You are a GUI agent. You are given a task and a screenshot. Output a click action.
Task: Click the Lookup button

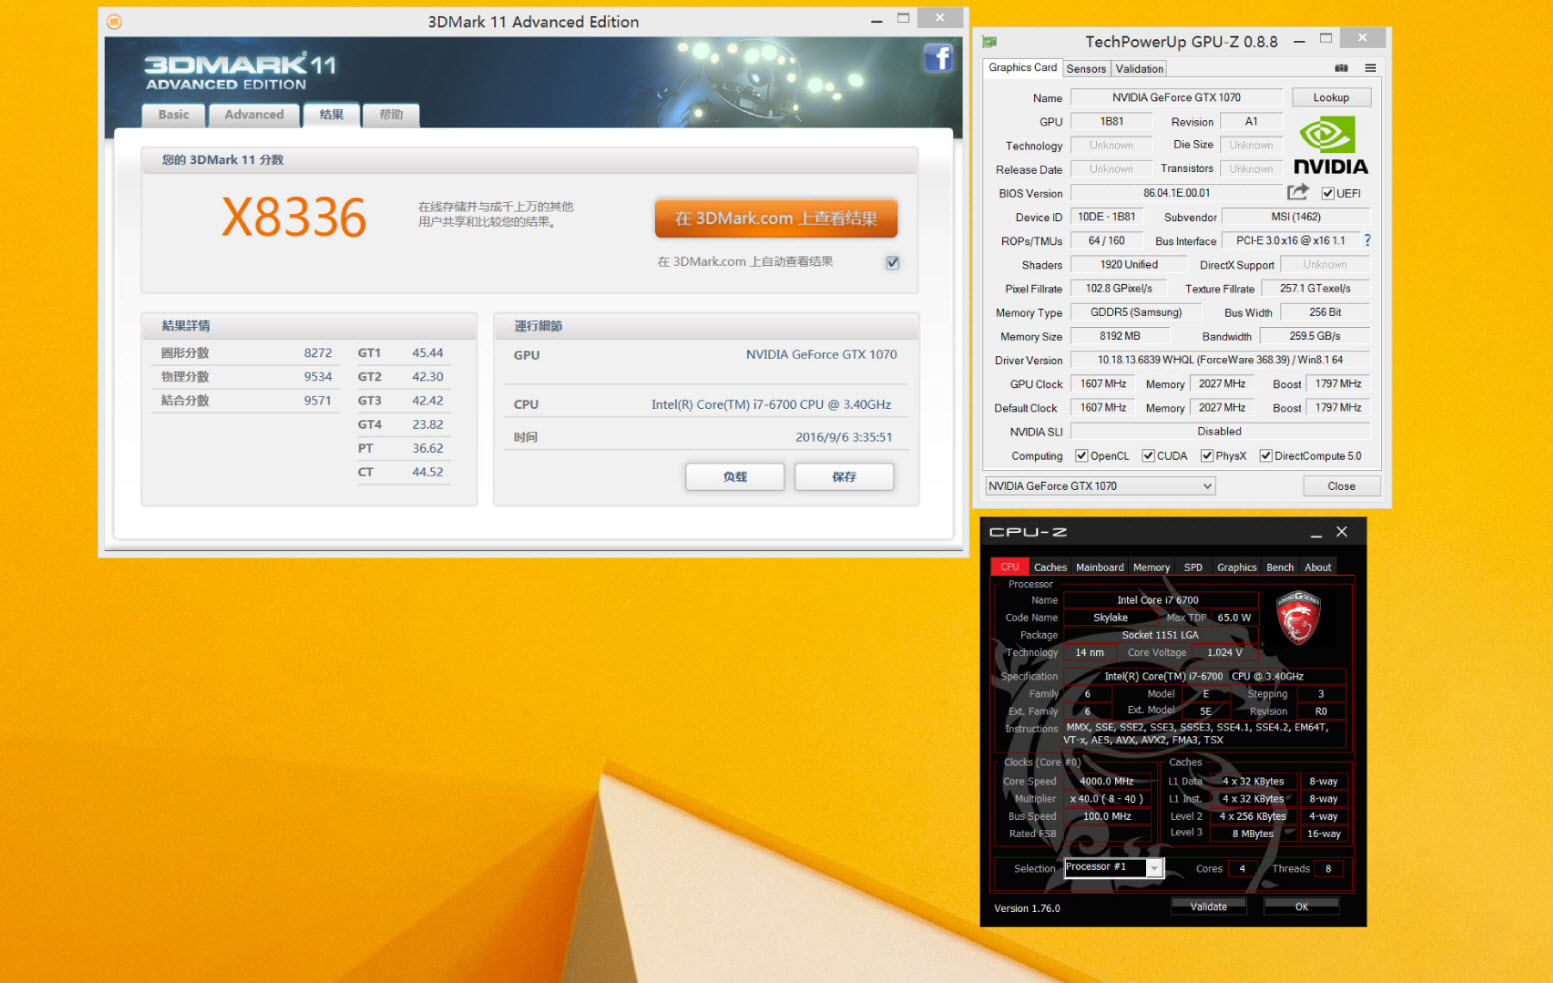1330,98
